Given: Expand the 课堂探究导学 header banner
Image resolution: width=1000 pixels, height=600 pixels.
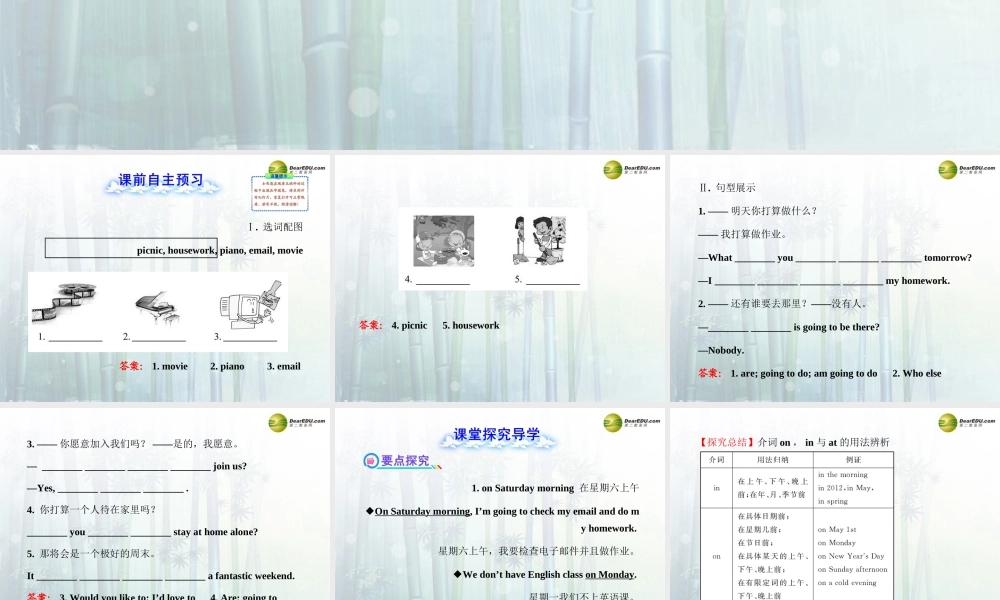Looking at the screenshot, I should 497,434.
